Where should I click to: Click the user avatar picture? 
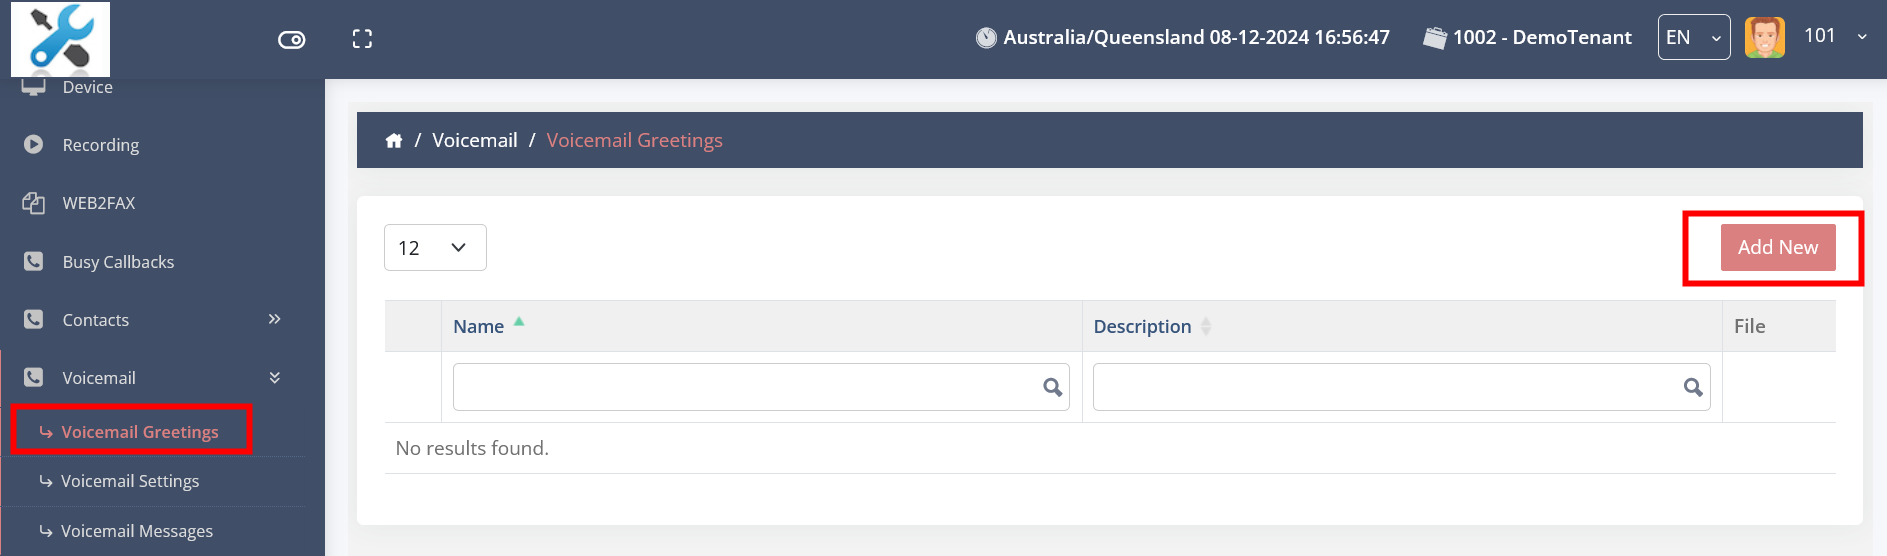(1764, 38)
